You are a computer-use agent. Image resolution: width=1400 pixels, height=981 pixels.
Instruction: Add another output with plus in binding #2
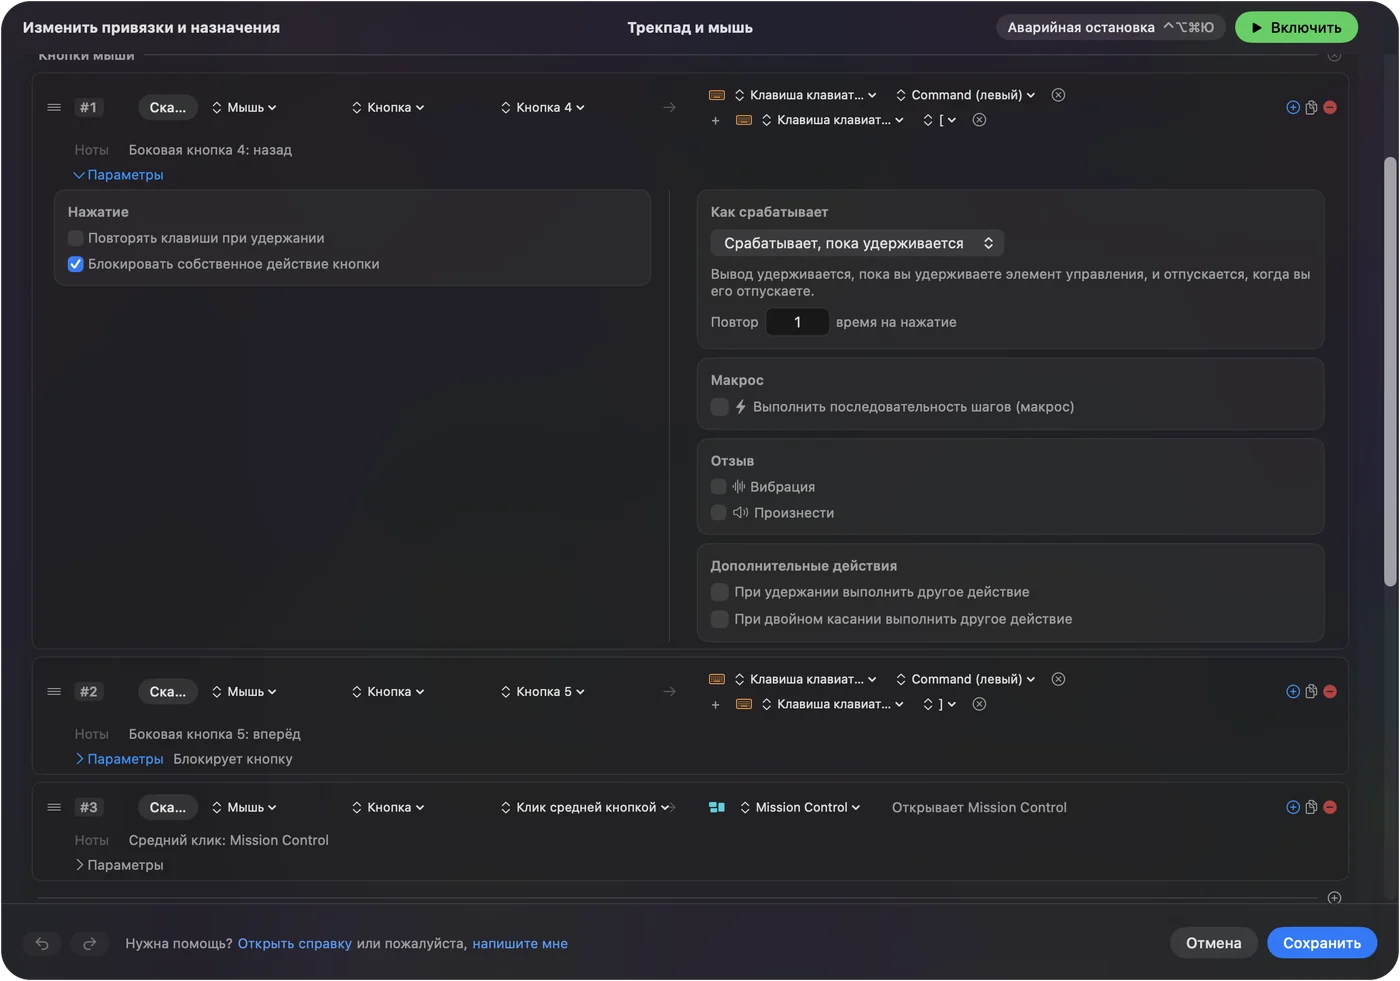715,704
